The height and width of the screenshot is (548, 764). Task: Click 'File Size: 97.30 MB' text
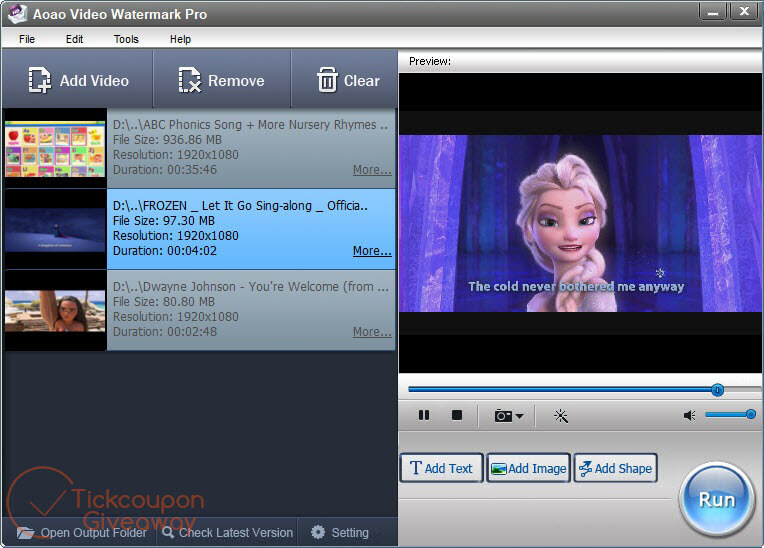164,221
